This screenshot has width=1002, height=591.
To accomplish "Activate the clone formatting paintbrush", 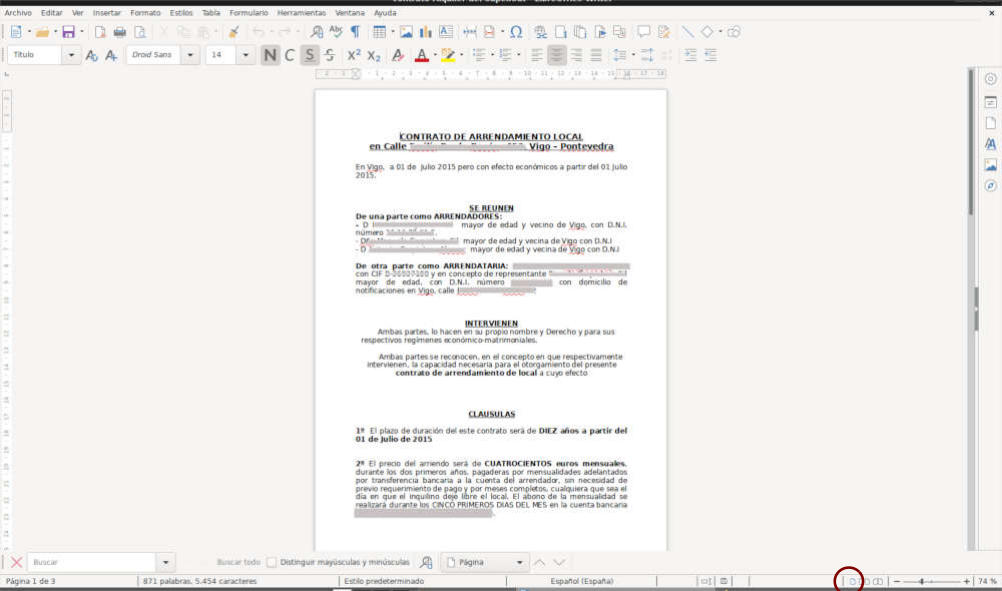I will click(x=234, y=32).
